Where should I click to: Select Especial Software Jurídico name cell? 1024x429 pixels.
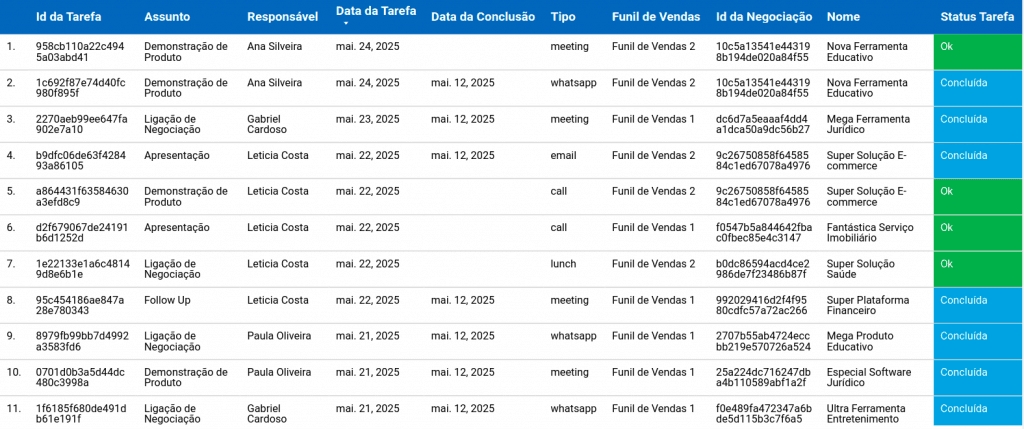(x=869, y=378)
